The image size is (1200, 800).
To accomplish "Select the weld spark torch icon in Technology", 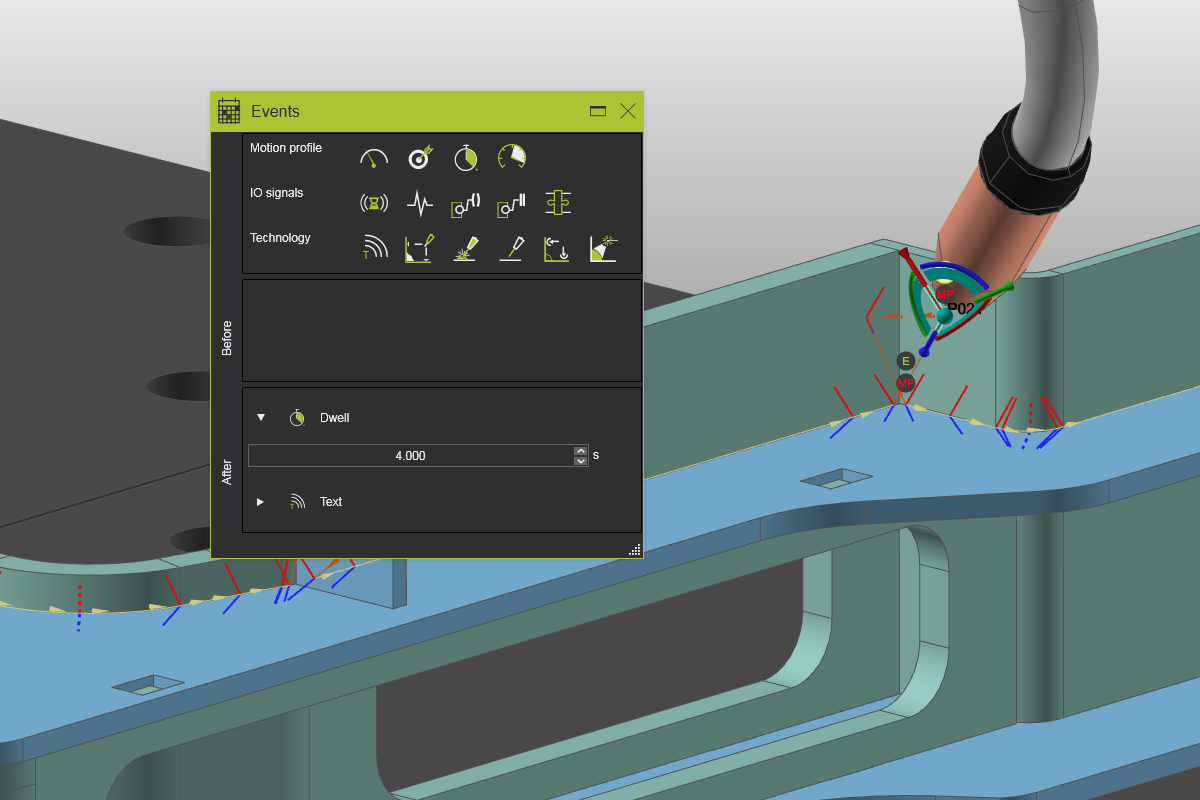I will click(x=465, y=249).
